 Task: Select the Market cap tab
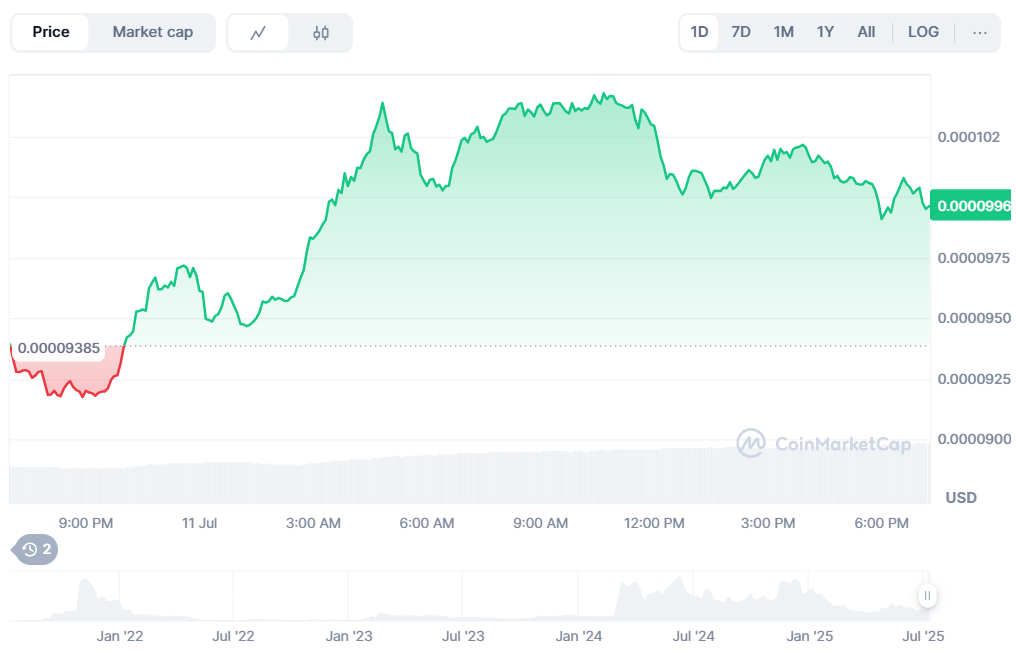(152, 32)
